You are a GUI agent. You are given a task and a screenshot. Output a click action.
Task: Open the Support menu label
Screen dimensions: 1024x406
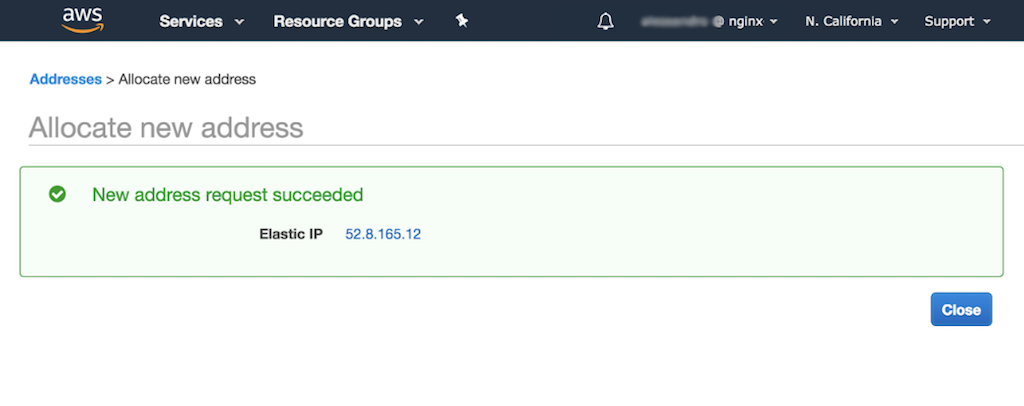point(949,21)
